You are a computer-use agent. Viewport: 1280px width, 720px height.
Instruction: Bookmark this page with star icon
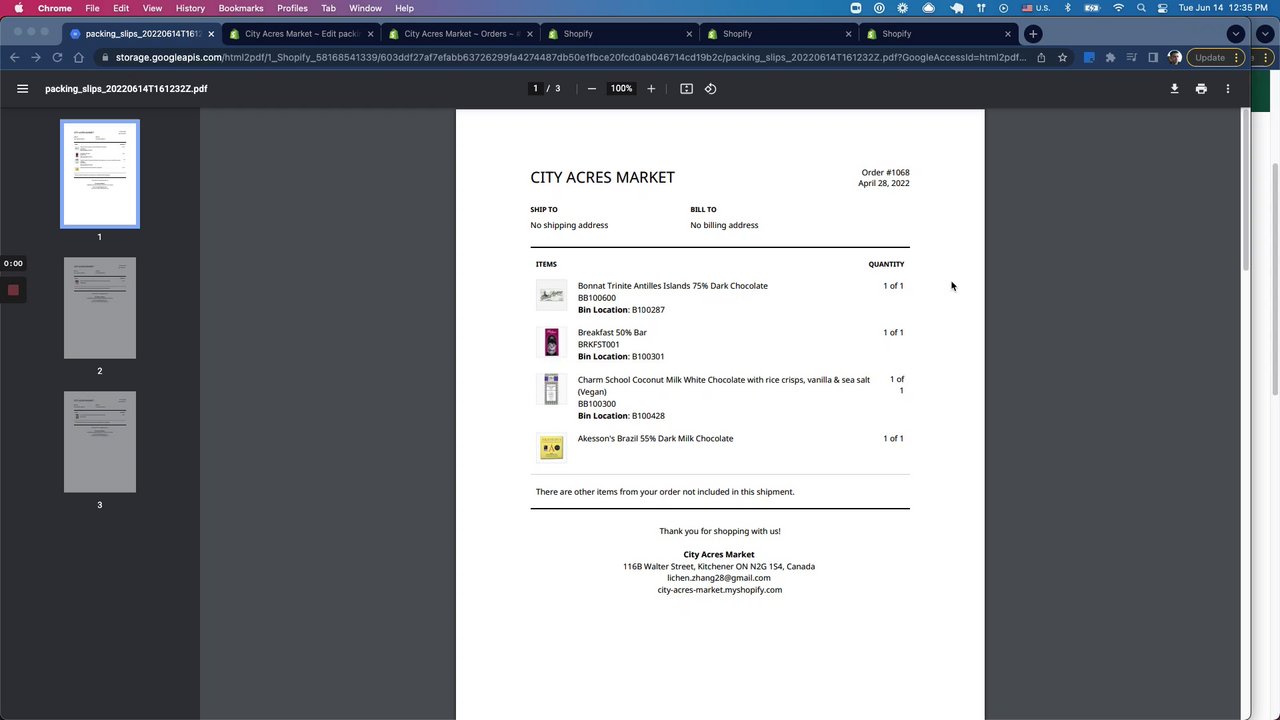tap(1062, 58)
